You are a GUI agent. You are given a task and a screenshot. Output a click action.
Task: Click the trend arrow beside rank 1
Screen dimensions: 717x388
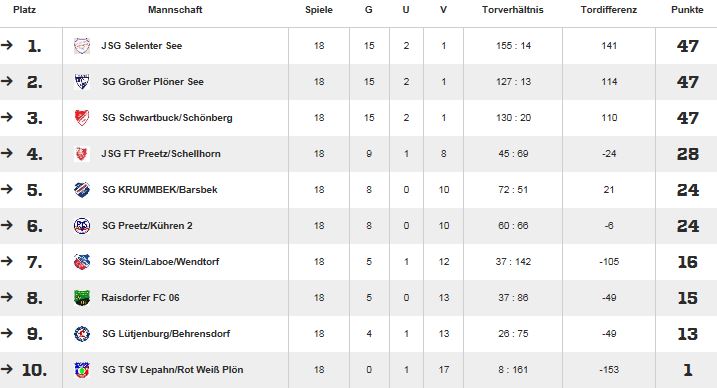(7, 45)
